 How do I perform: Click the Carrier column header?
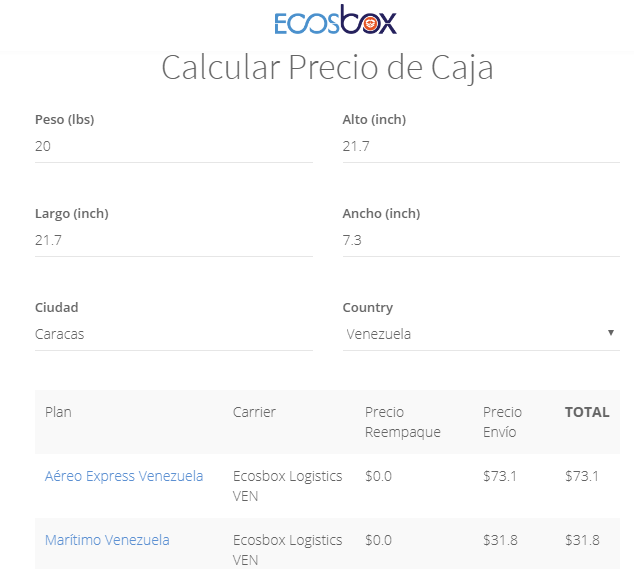[254, 412]
